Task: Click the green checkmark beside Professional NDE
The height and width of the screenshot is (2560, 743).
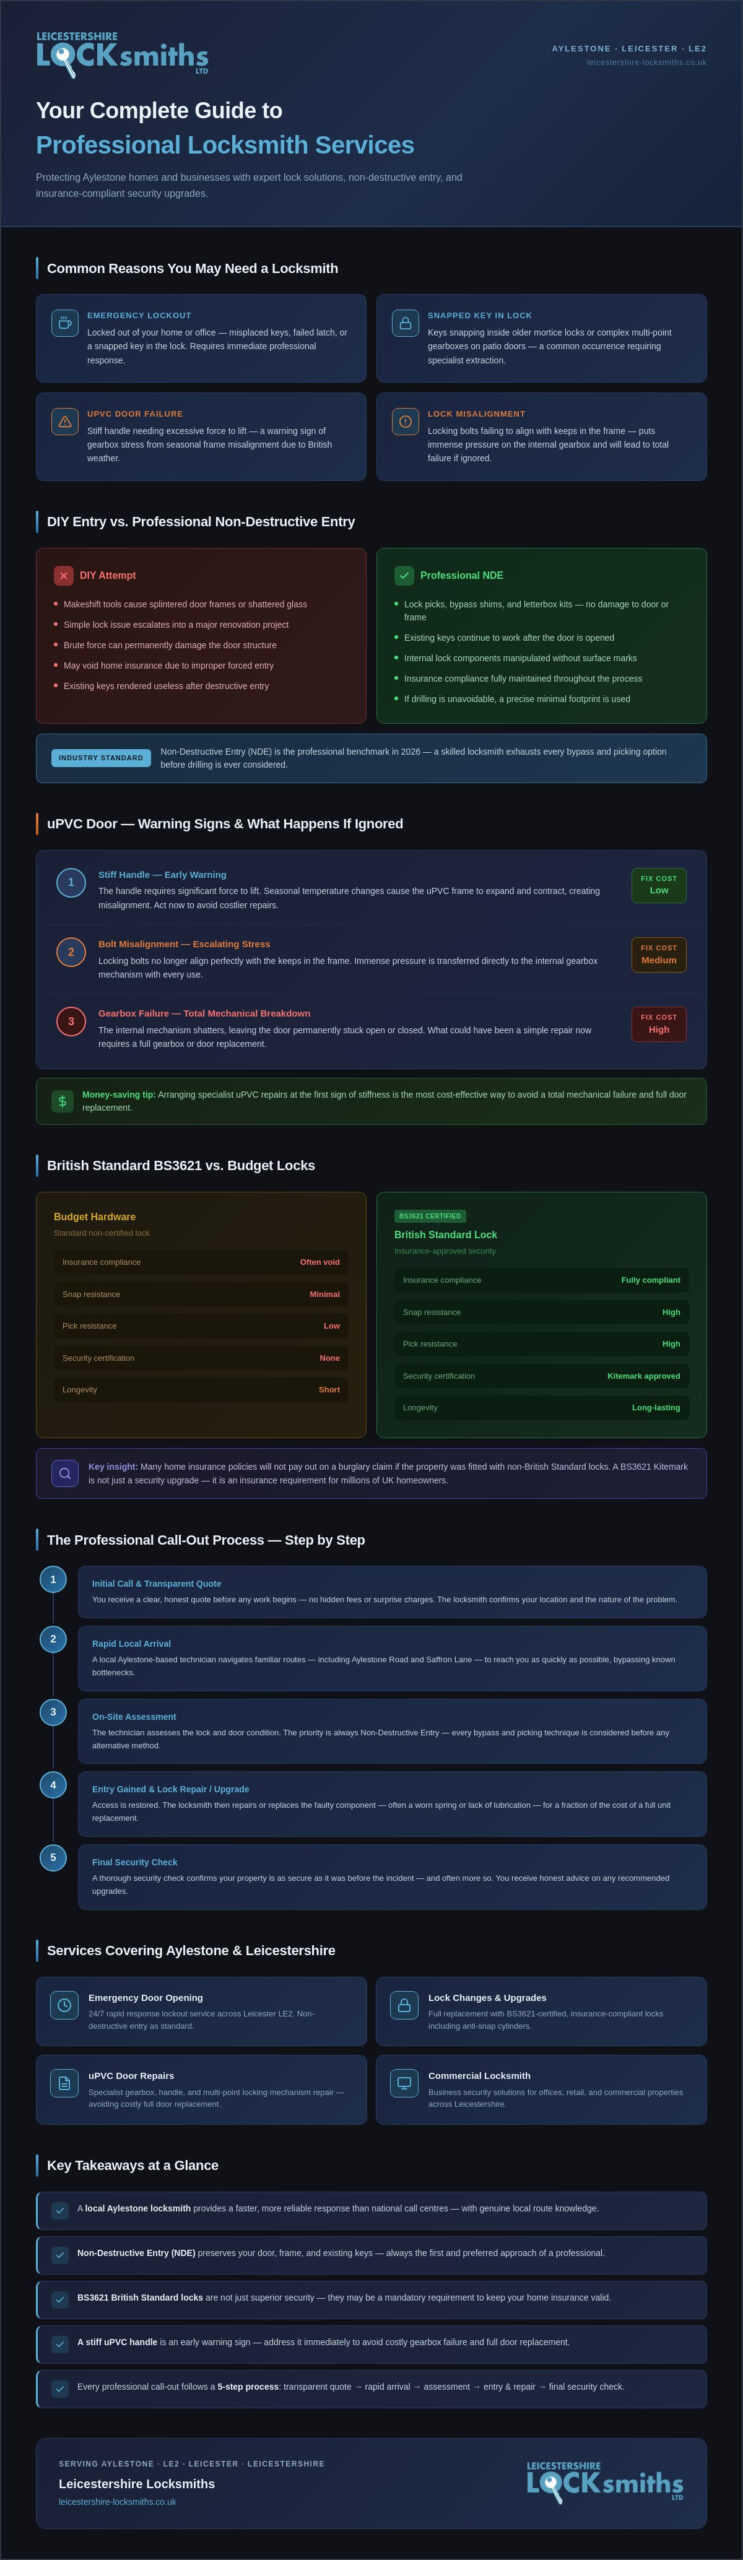Action: (x=404, y=575)
